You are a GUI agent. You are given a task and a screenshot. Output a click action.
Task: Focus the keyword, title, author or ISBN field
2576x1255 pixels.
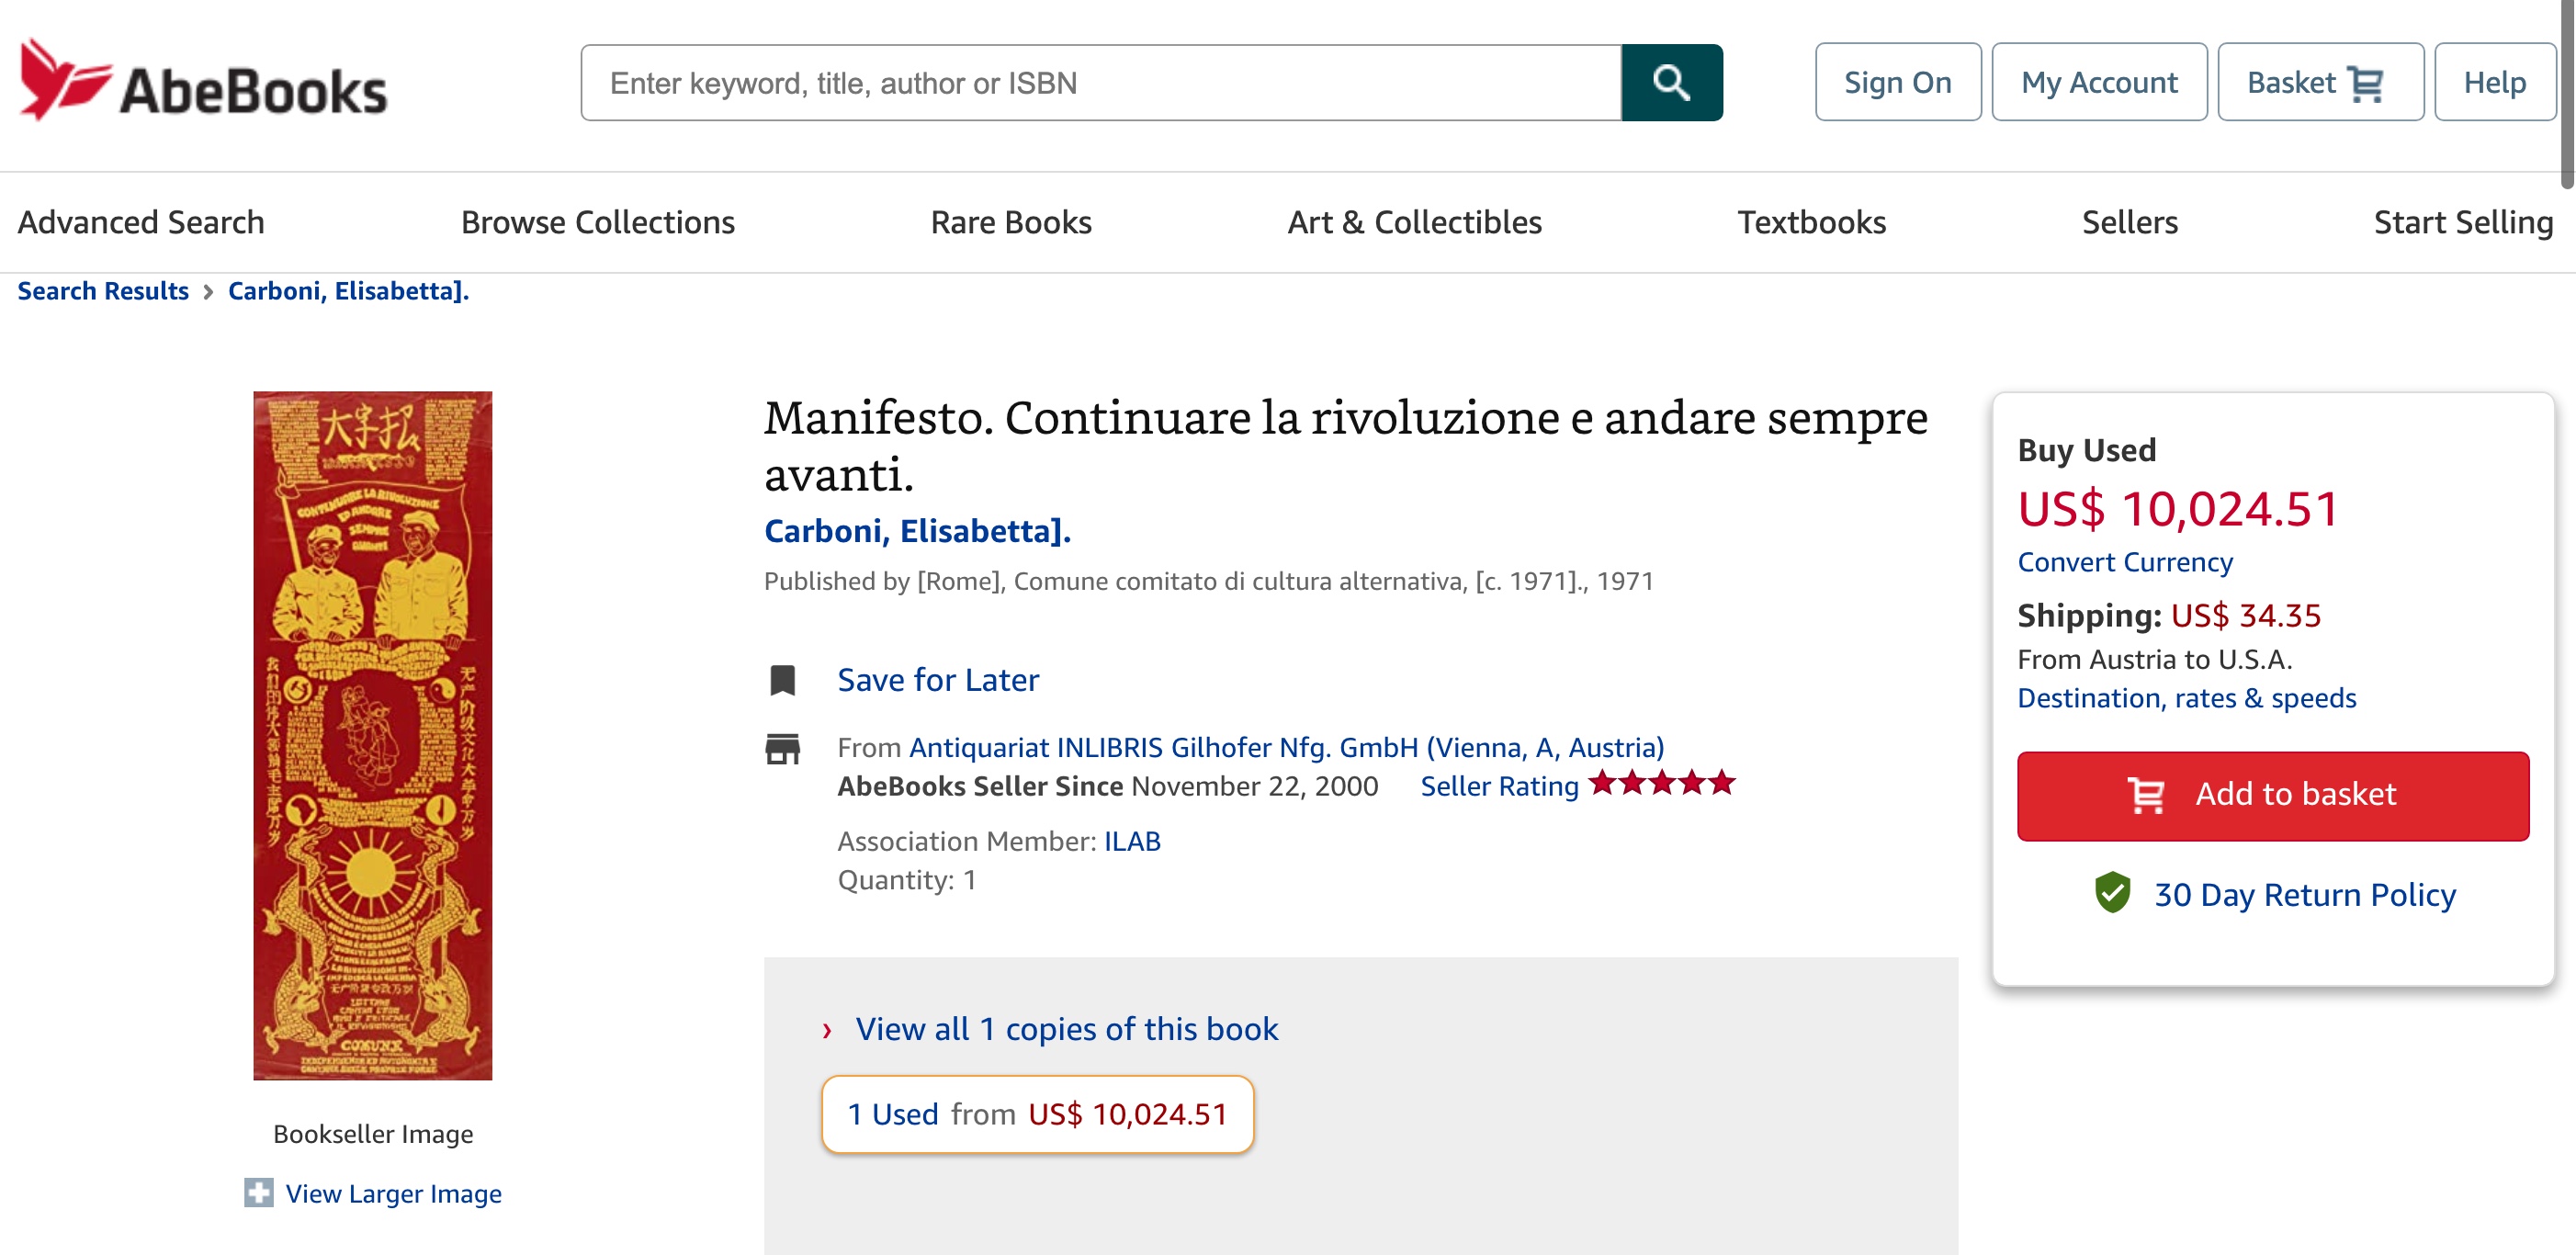click(x=1100, y=83)
